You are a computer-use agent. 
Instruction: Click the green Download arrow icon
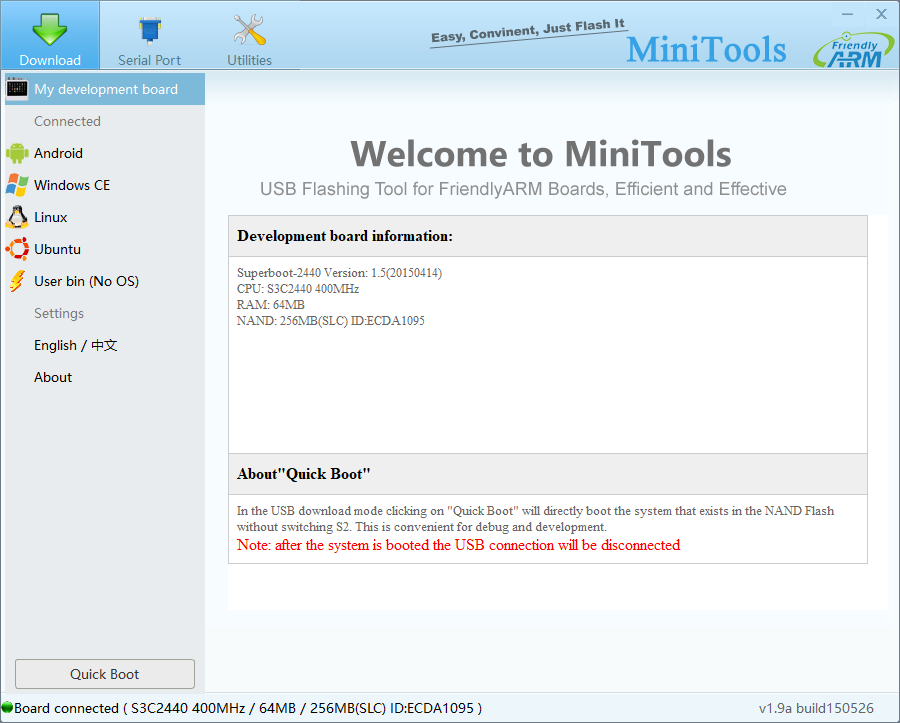click(50, 28)
